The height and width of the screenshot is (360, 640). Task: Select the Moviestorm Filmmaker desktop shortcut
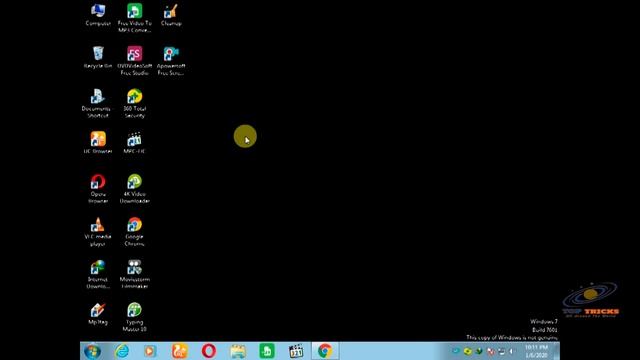click(x=134, y=274)
